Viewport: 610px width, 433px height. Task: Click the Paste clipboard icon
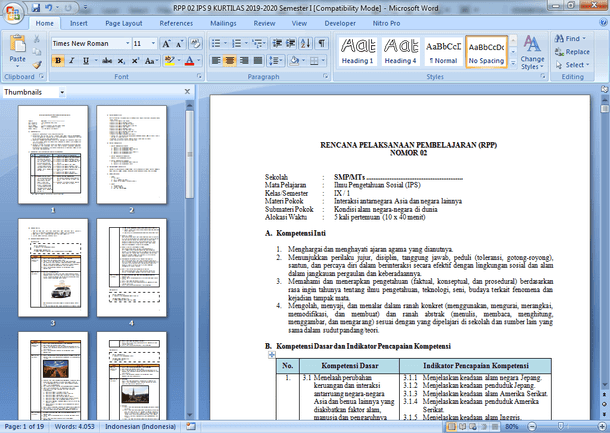18,44
